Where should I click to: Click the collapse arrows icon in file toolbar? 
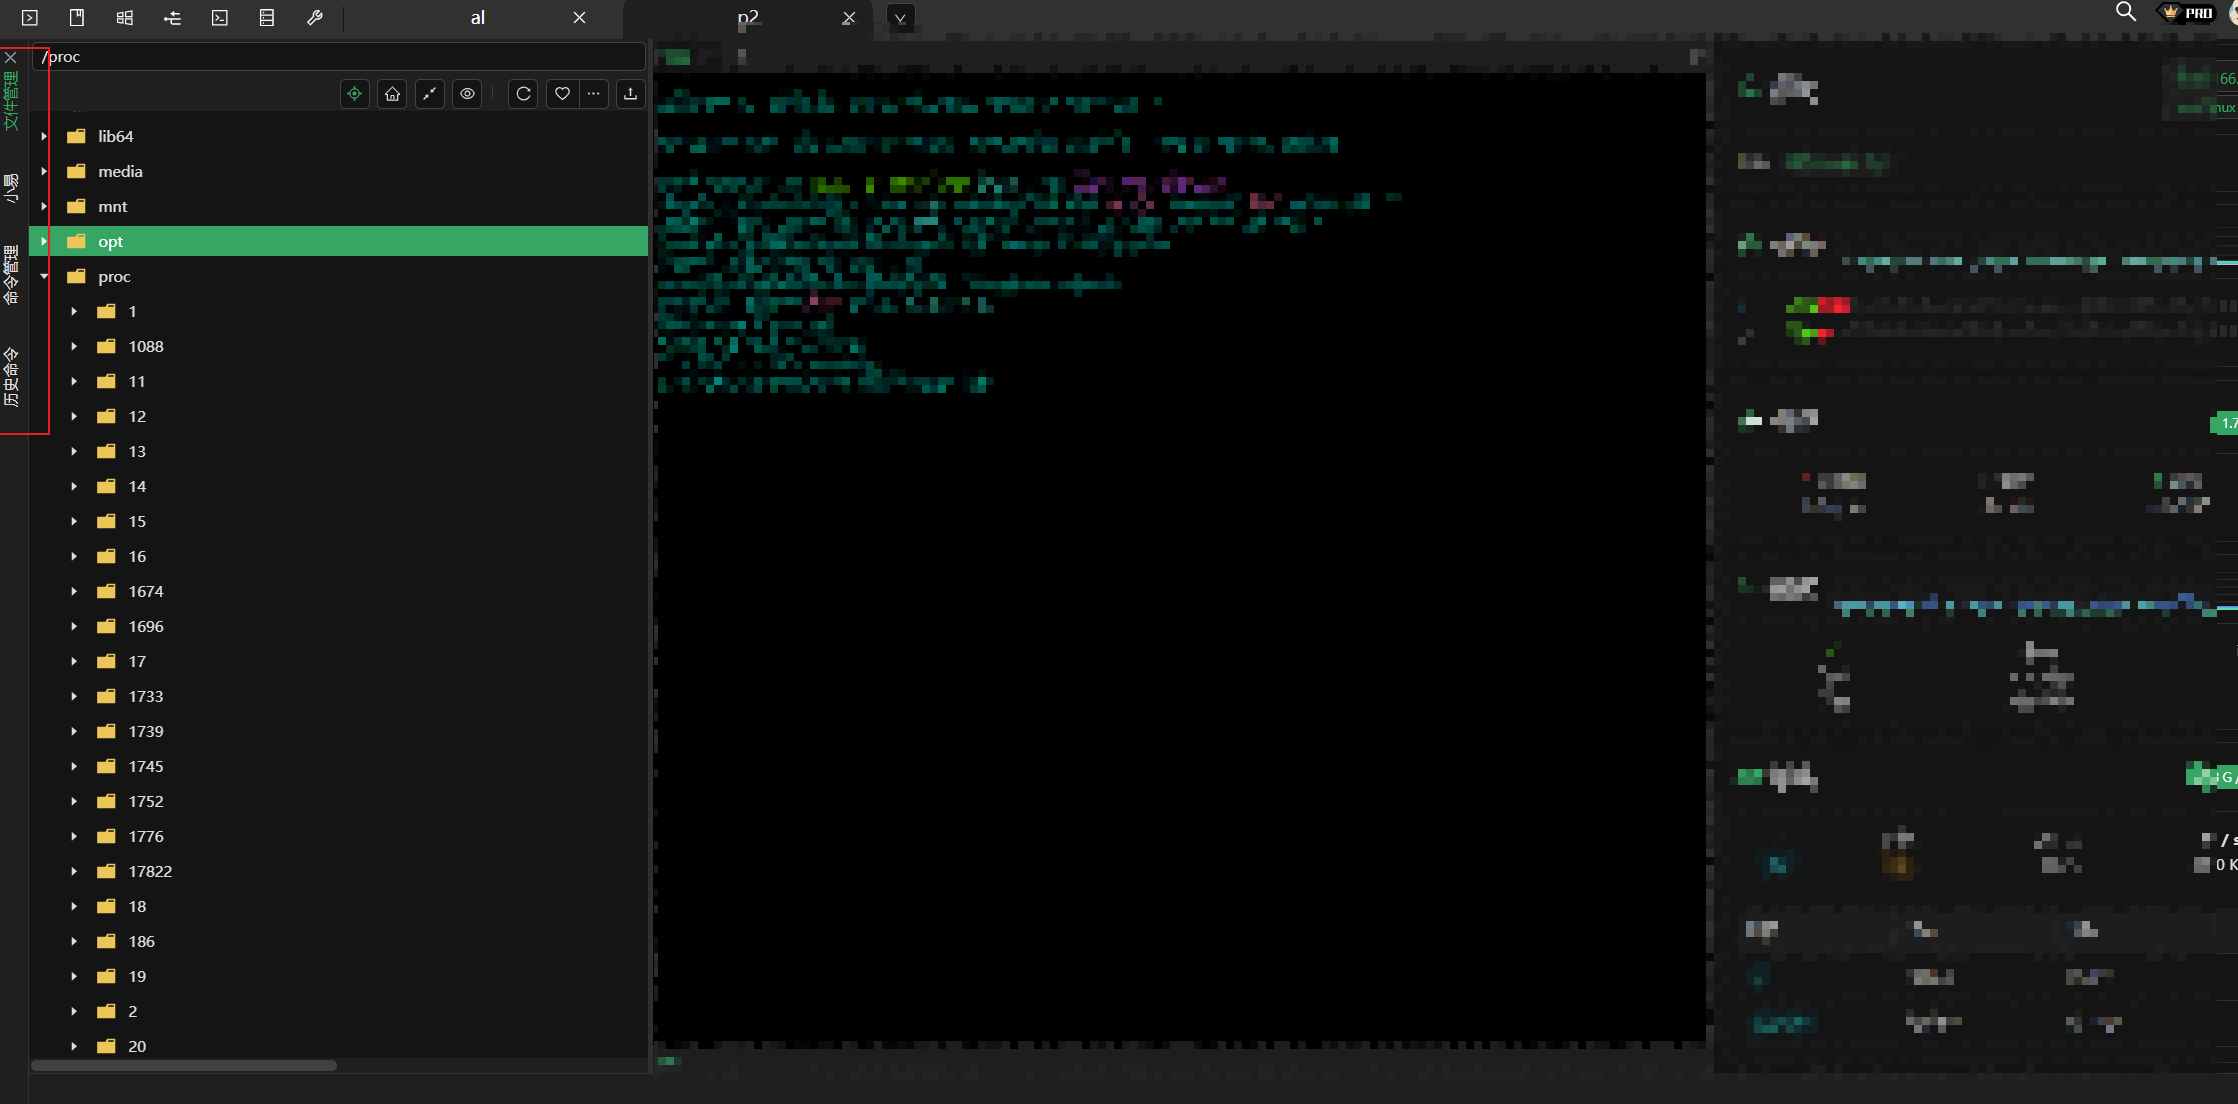click(430, 94)
